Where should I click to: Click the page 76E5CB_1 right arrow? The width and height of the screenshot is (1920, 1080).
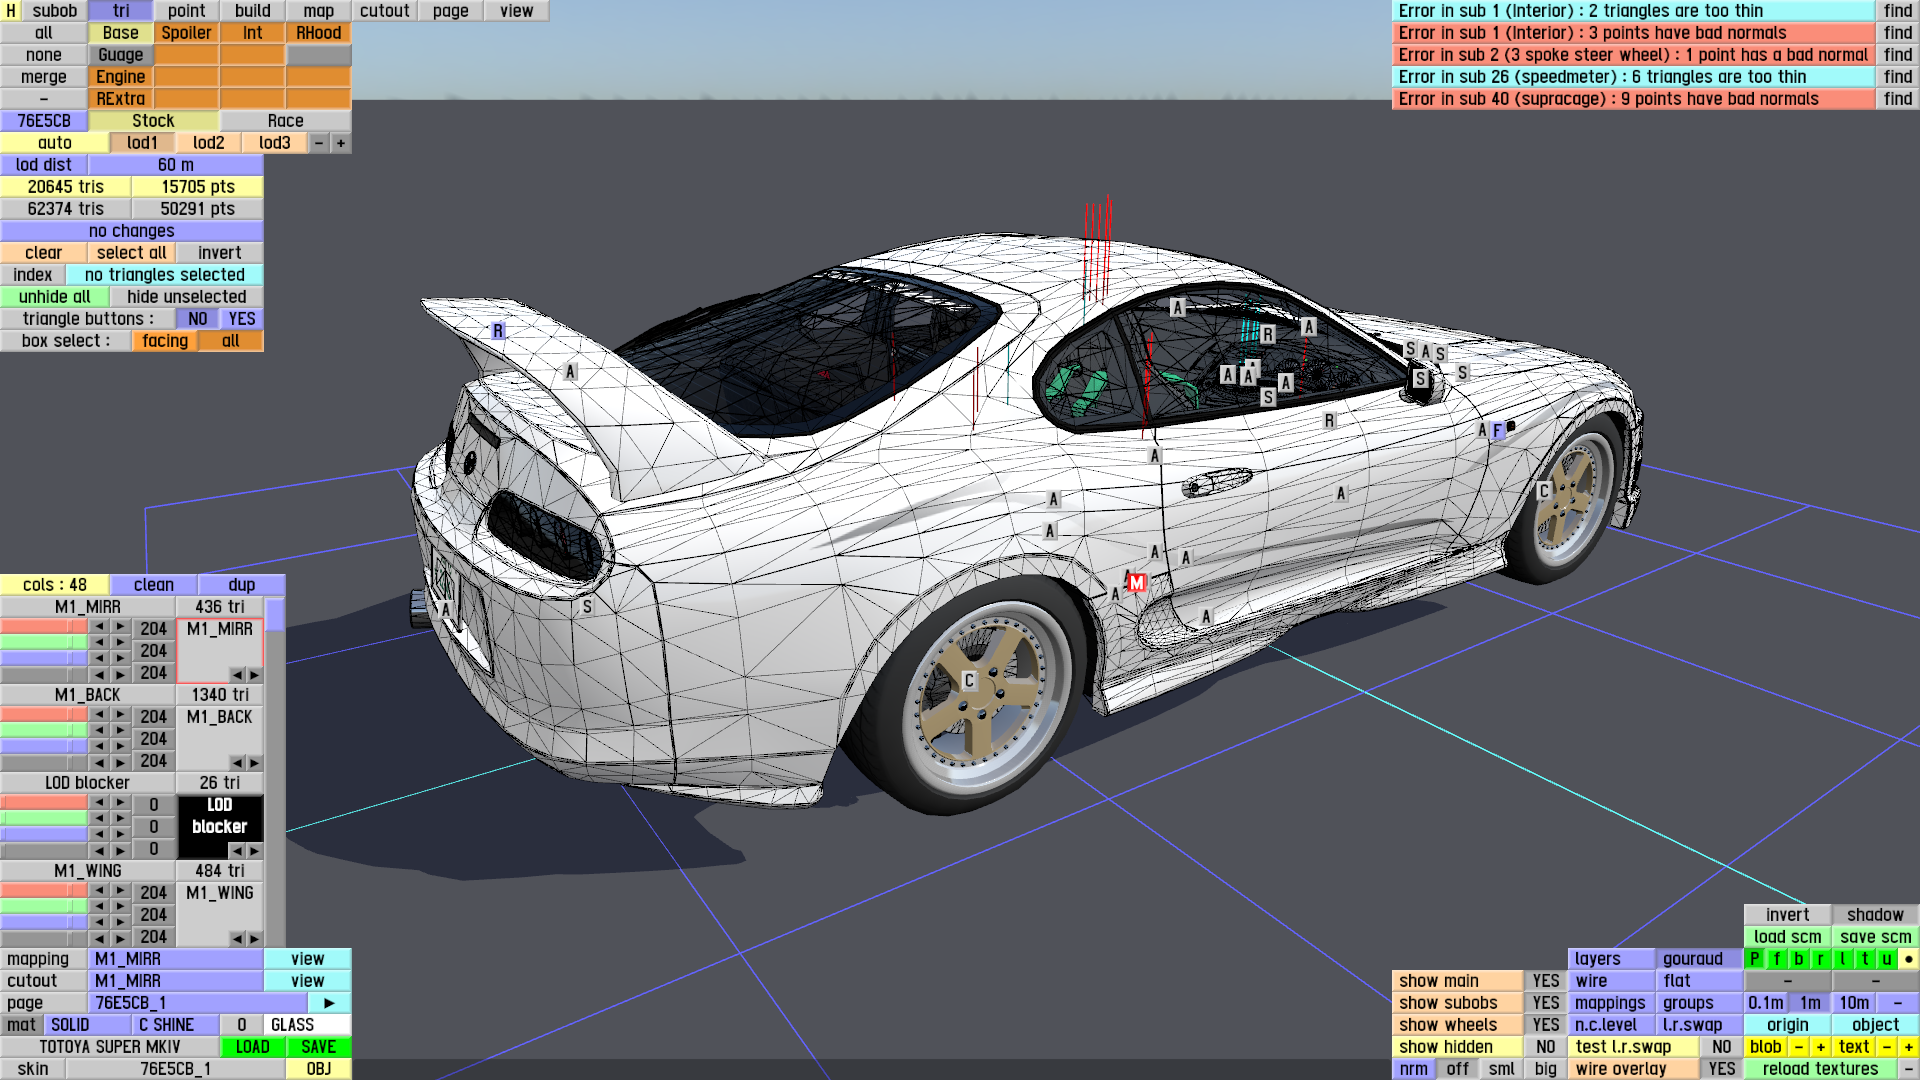tap(329, 1003)
